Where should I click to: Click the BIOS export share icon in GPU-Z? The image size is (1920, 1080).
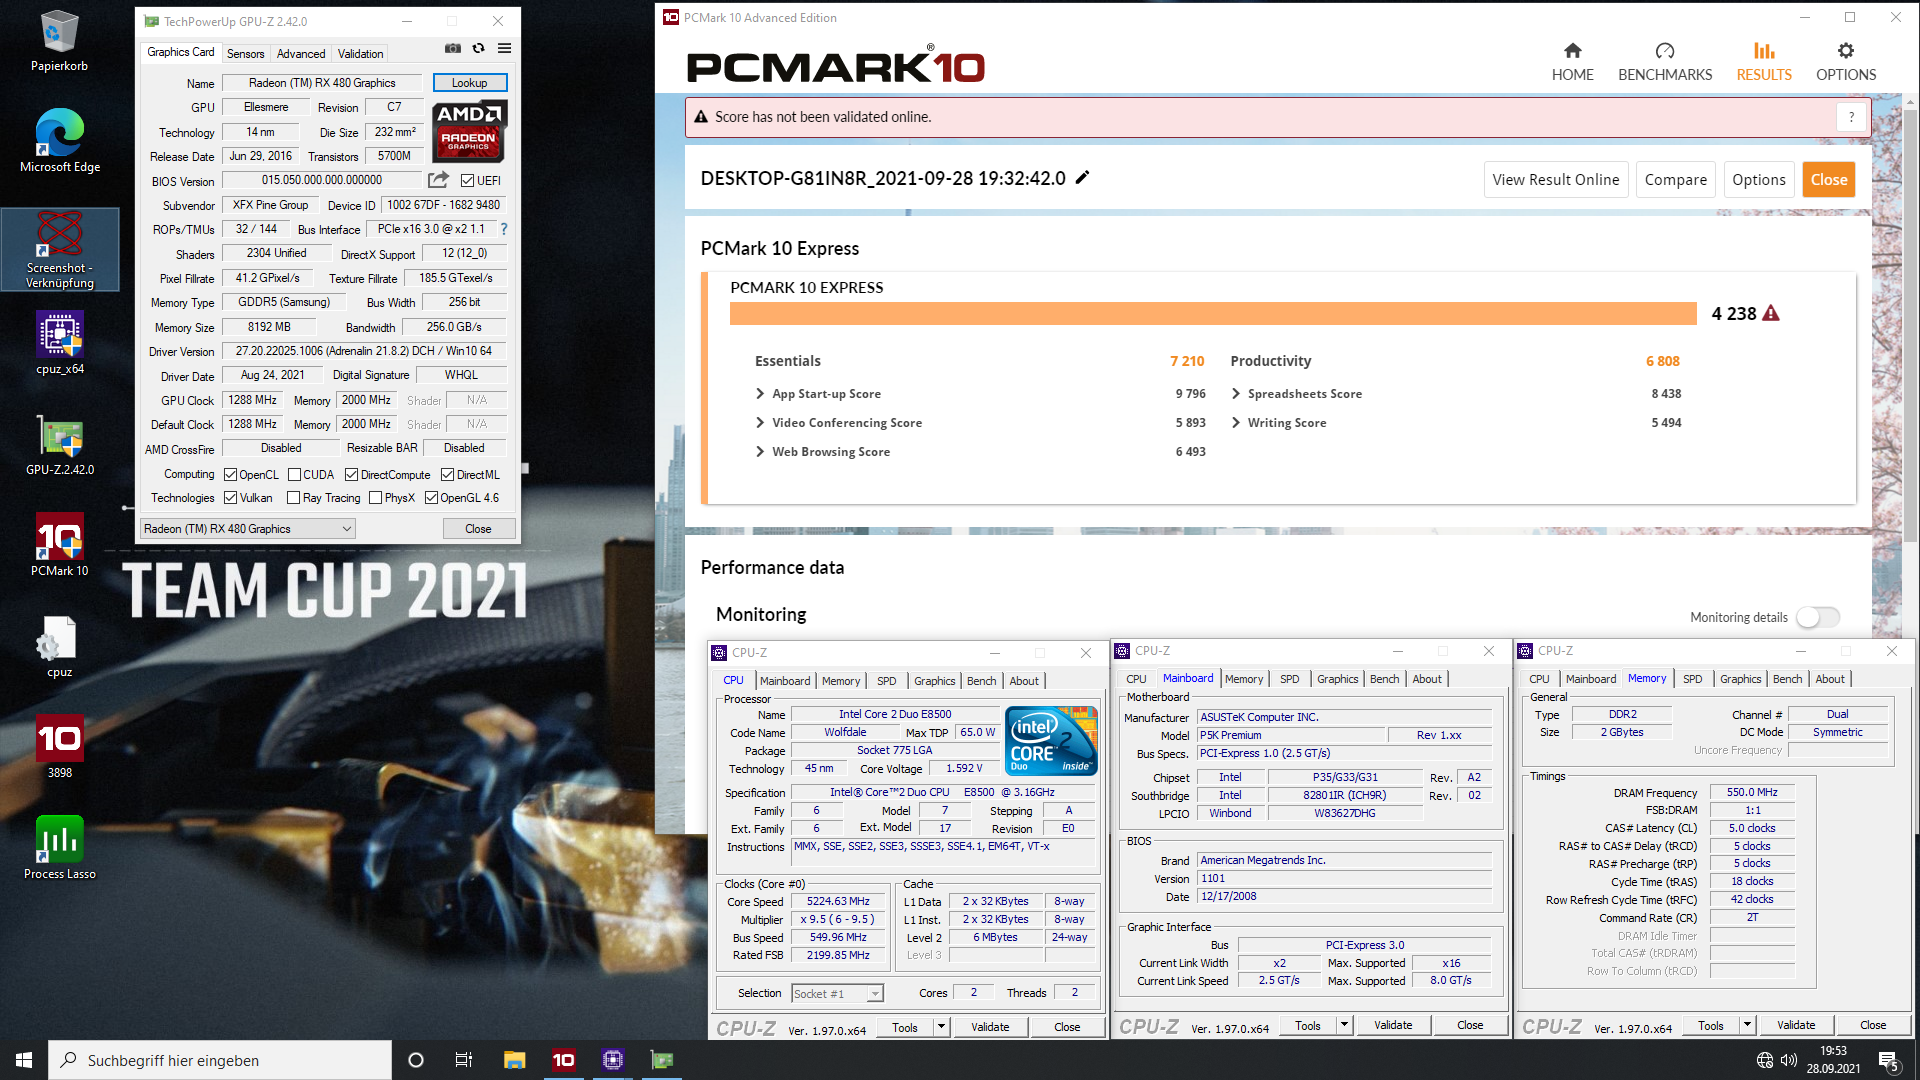pyautogui.click(x=439, y=180)
